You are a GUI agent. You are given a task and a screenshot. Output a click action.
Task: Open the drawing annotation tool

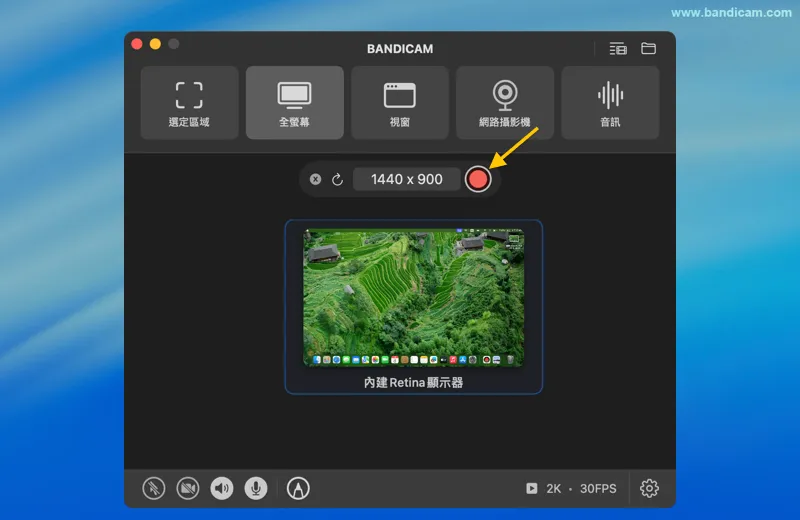coord(298,488)
